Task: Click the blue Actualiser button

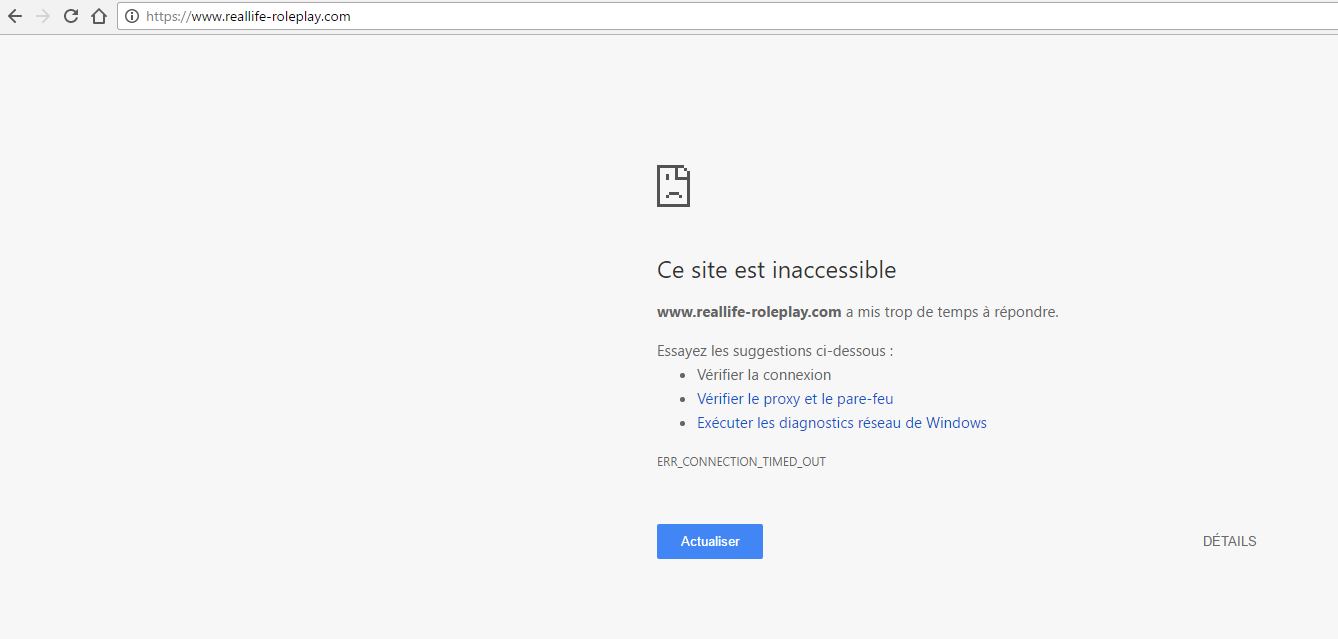Action: tap(709, 541)
